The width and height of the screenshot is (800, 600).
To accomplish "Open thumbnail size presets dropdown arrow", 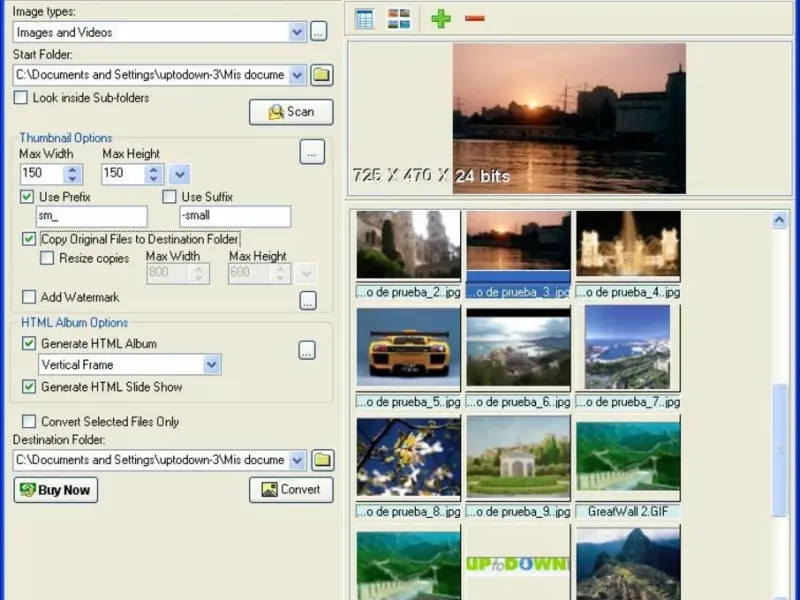I will [179, 174].
